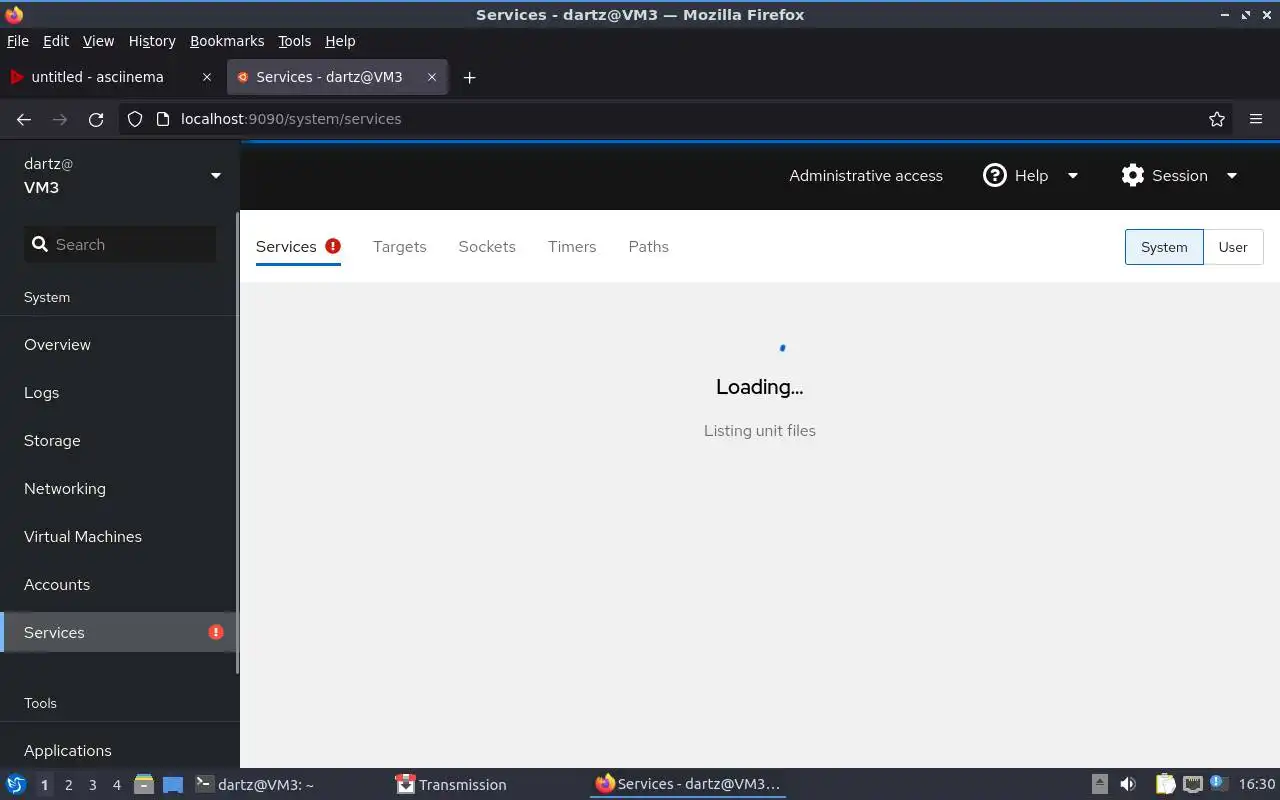The height and width of the screenshot is (800, 1280).
Task: Open Storage in the sidebar
Action: pos(120,441)
